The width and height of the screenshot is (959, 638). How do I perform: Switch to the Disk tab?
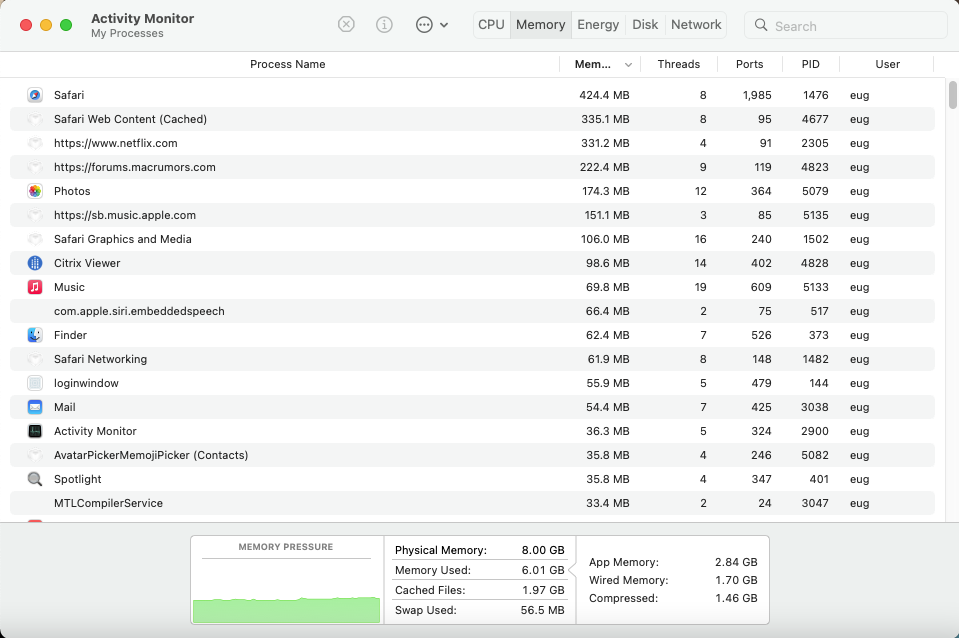pos(645,24)
